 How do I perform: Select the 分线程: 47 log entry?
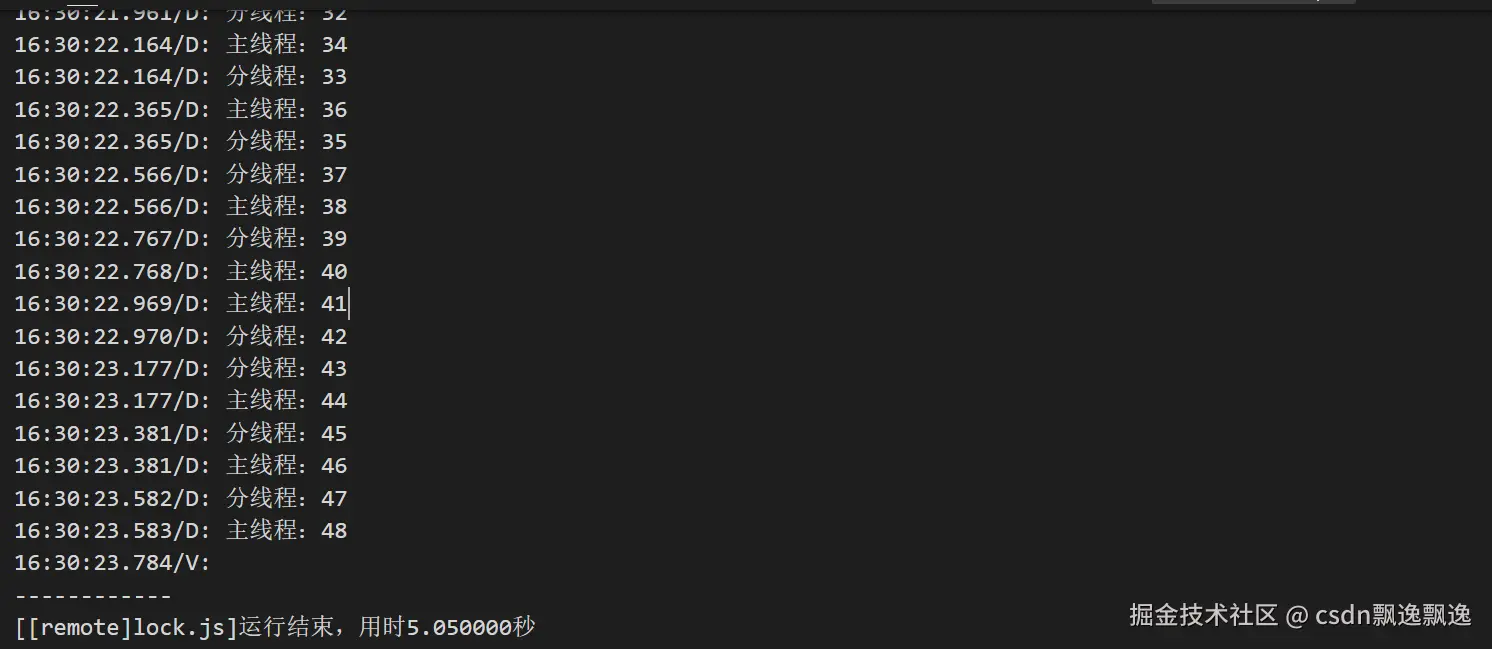180,499
